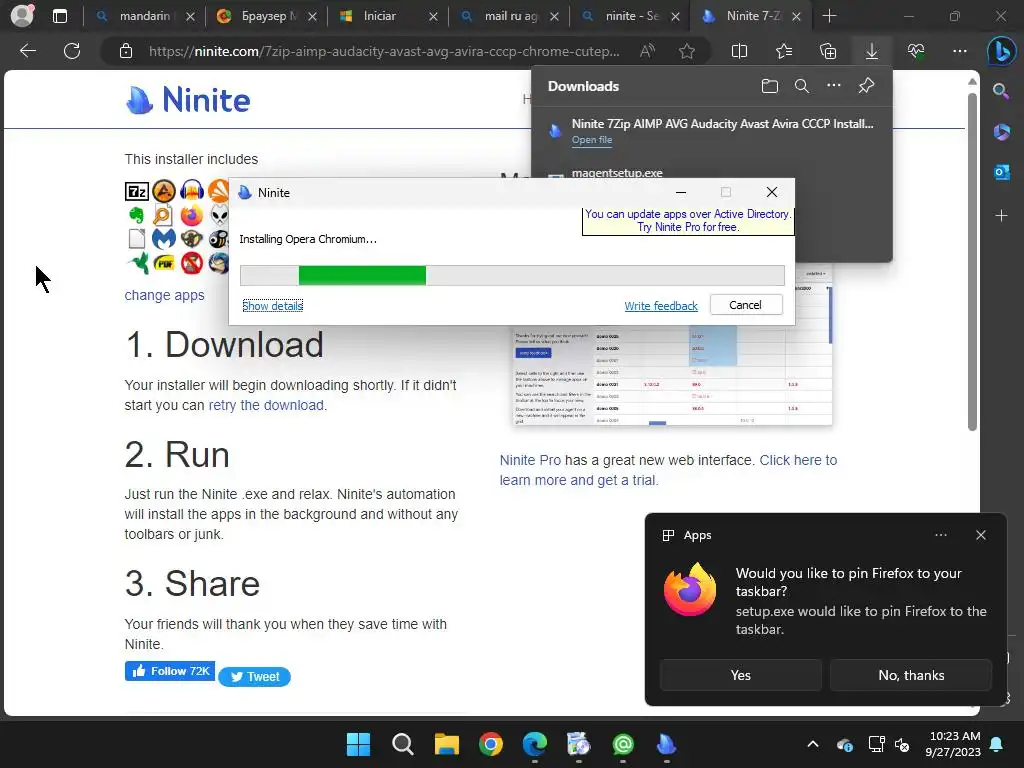
Task: Click Yes to pin Firefox
Action: [x=741, y=675]
